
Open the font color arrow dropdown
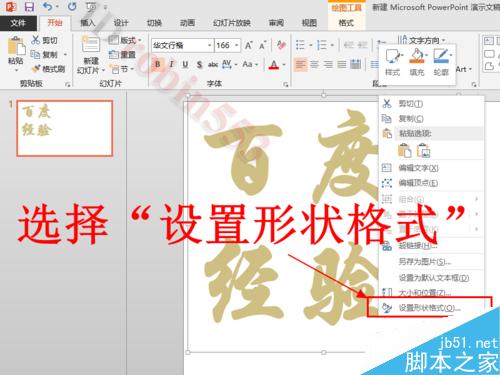284,64
